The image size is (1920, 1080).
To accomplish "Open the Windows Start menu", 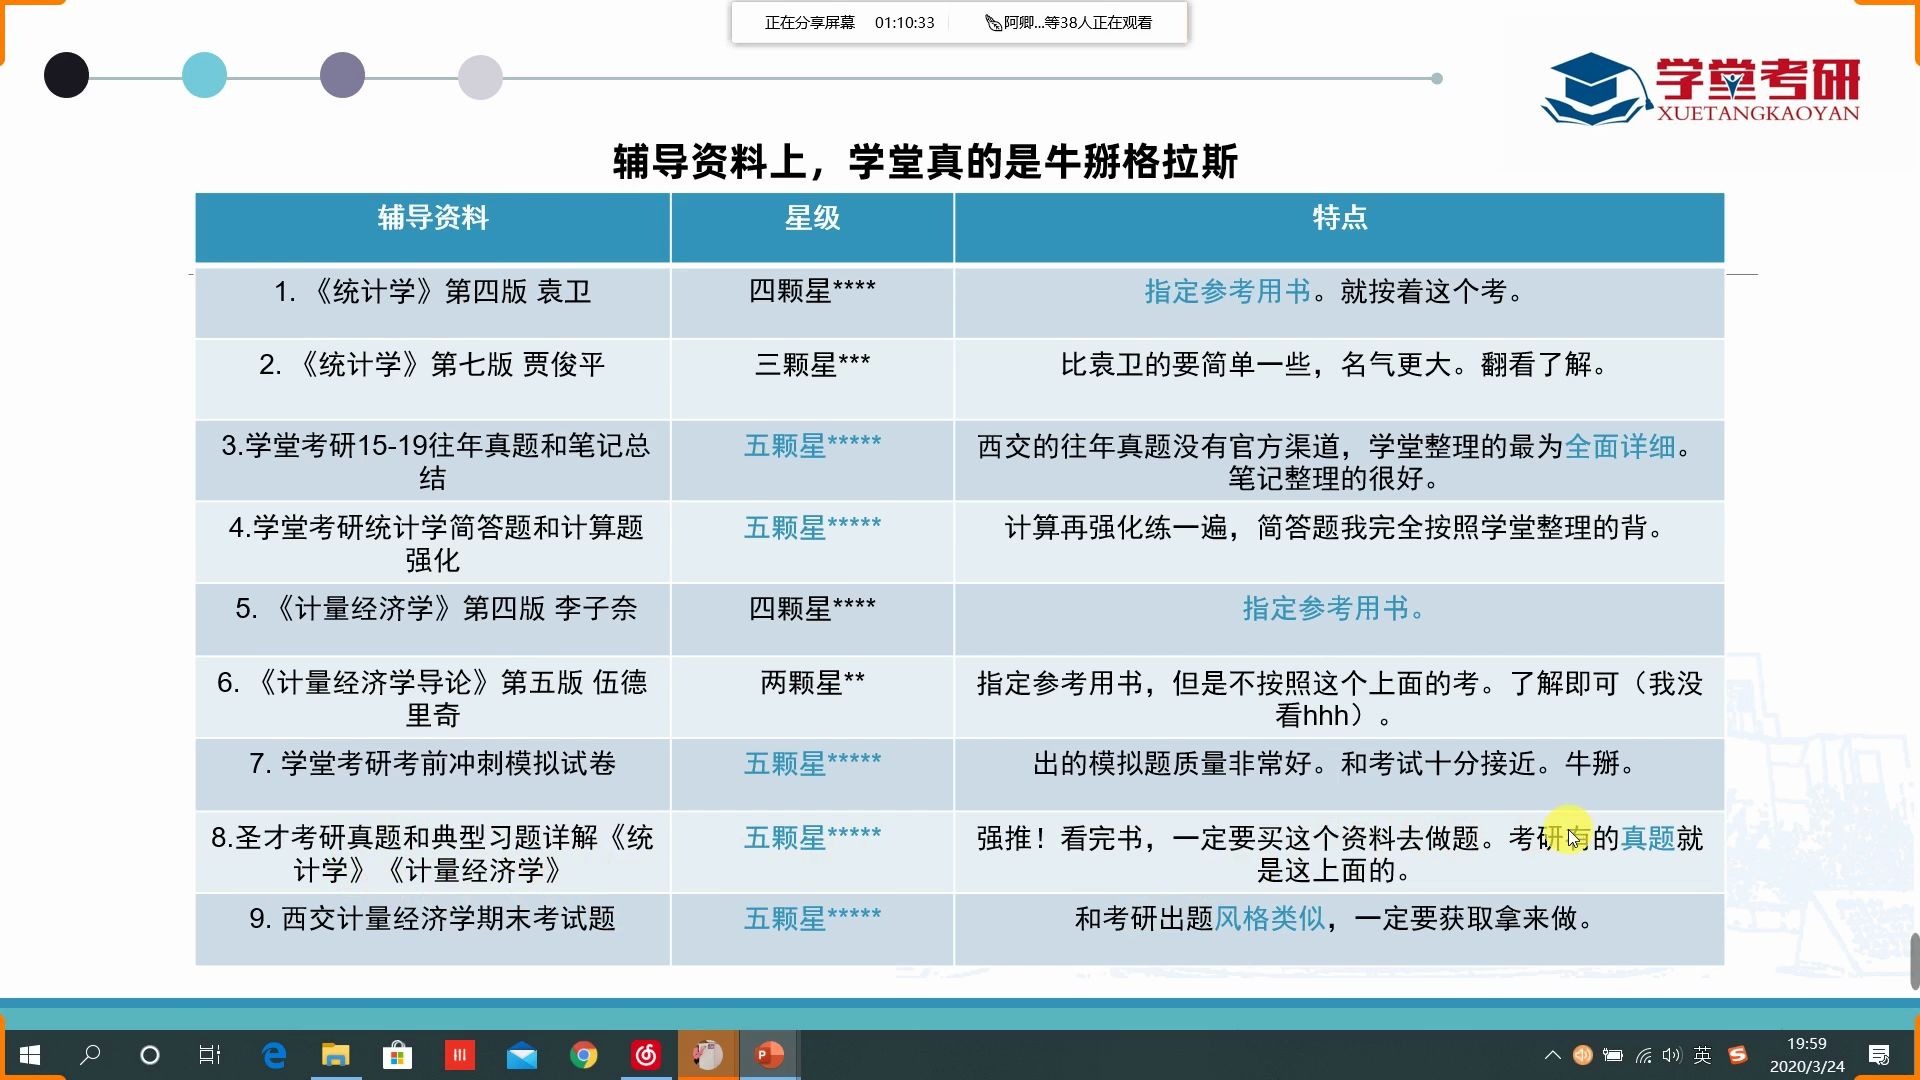I will point(30,1055).
